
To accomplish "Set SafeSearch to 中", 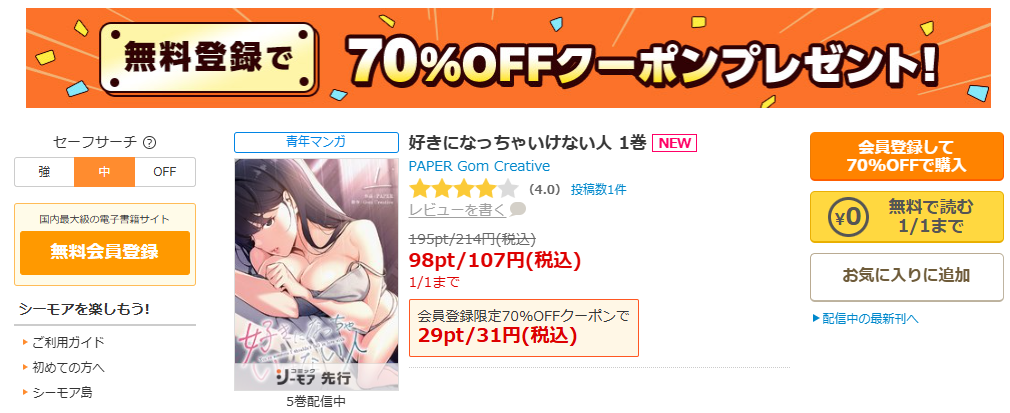I will [104, 172].
